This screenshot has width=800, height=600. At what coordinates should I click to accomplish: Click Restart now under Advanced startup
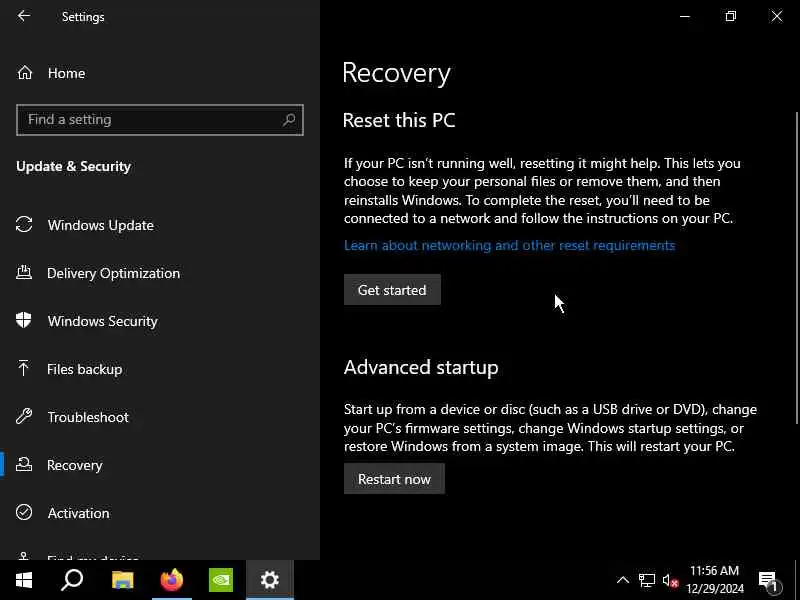(394, 479)
